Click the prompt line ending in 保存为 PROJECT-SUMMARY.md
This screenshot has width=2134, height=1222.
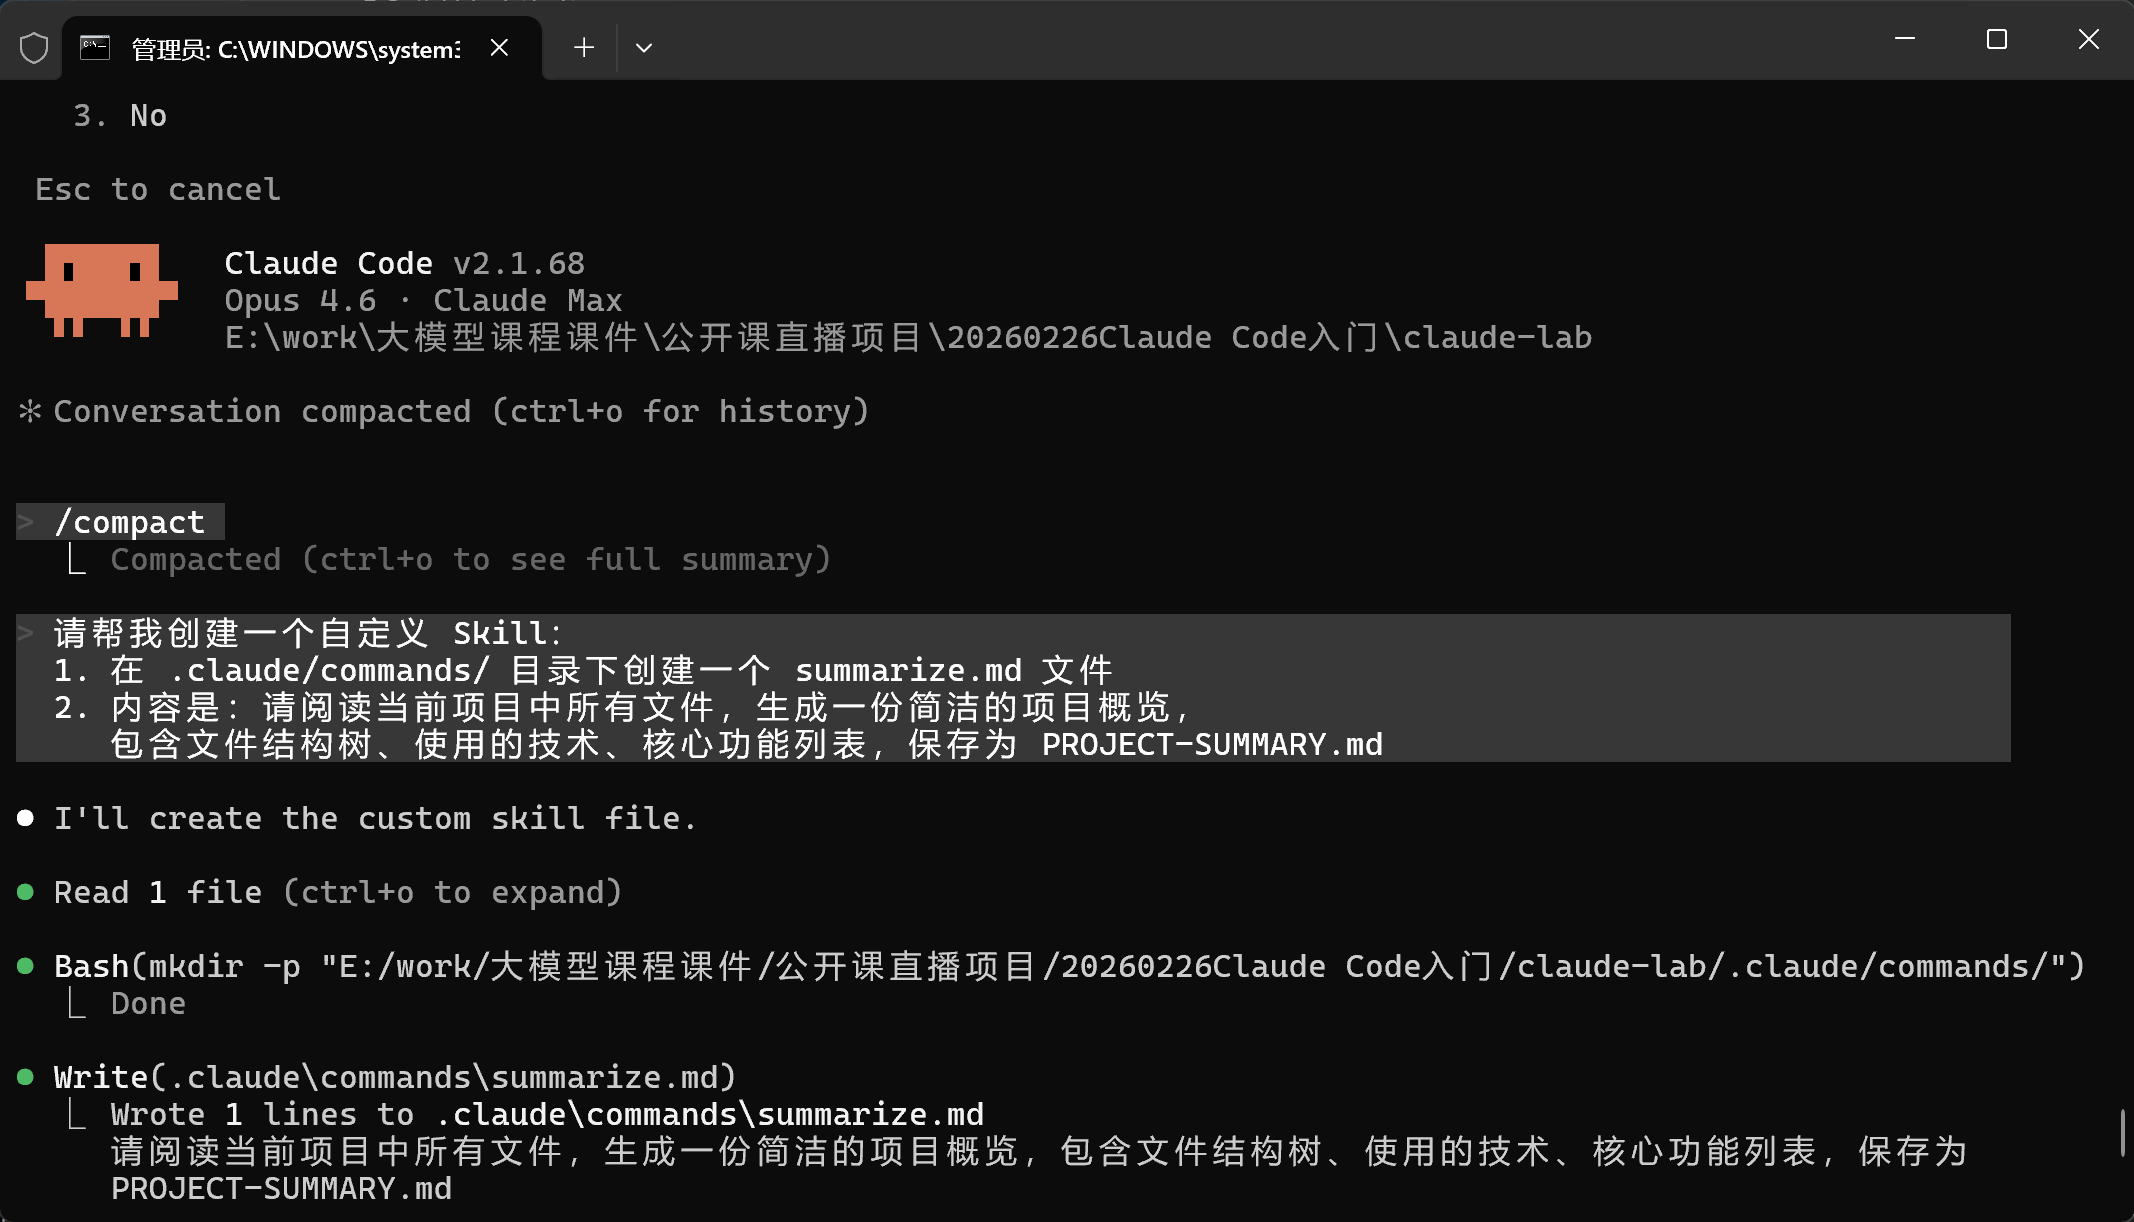[x=747, y=745]
